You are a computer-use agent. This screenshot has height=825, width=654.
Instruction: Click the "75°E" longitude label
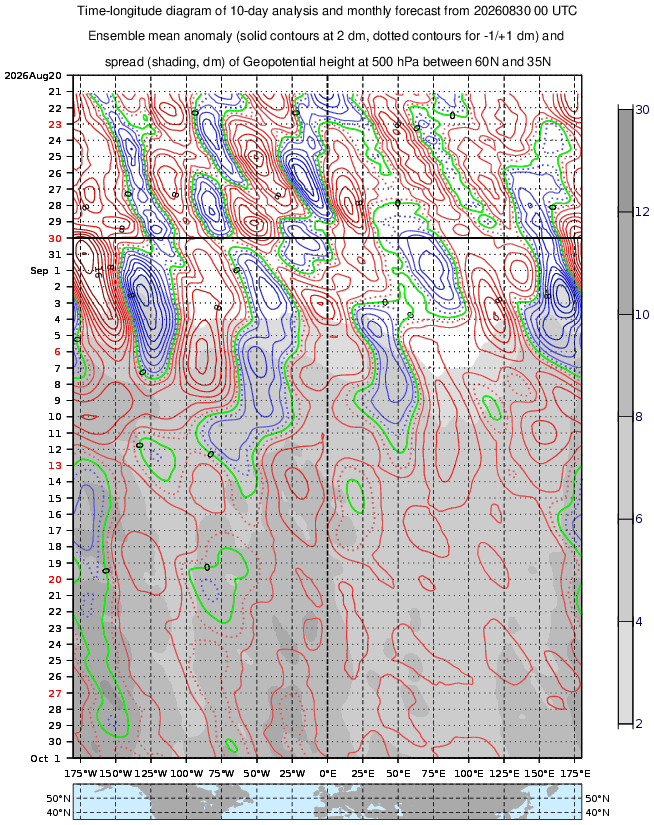[x=434, y=773]
